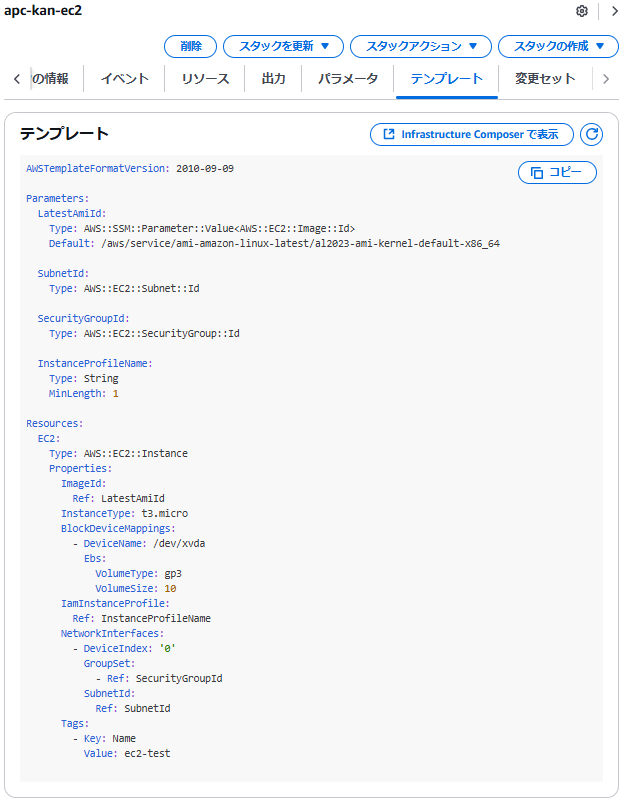Click the Parameters: key
Screen dimensions: 626x804
click(57, 198)
